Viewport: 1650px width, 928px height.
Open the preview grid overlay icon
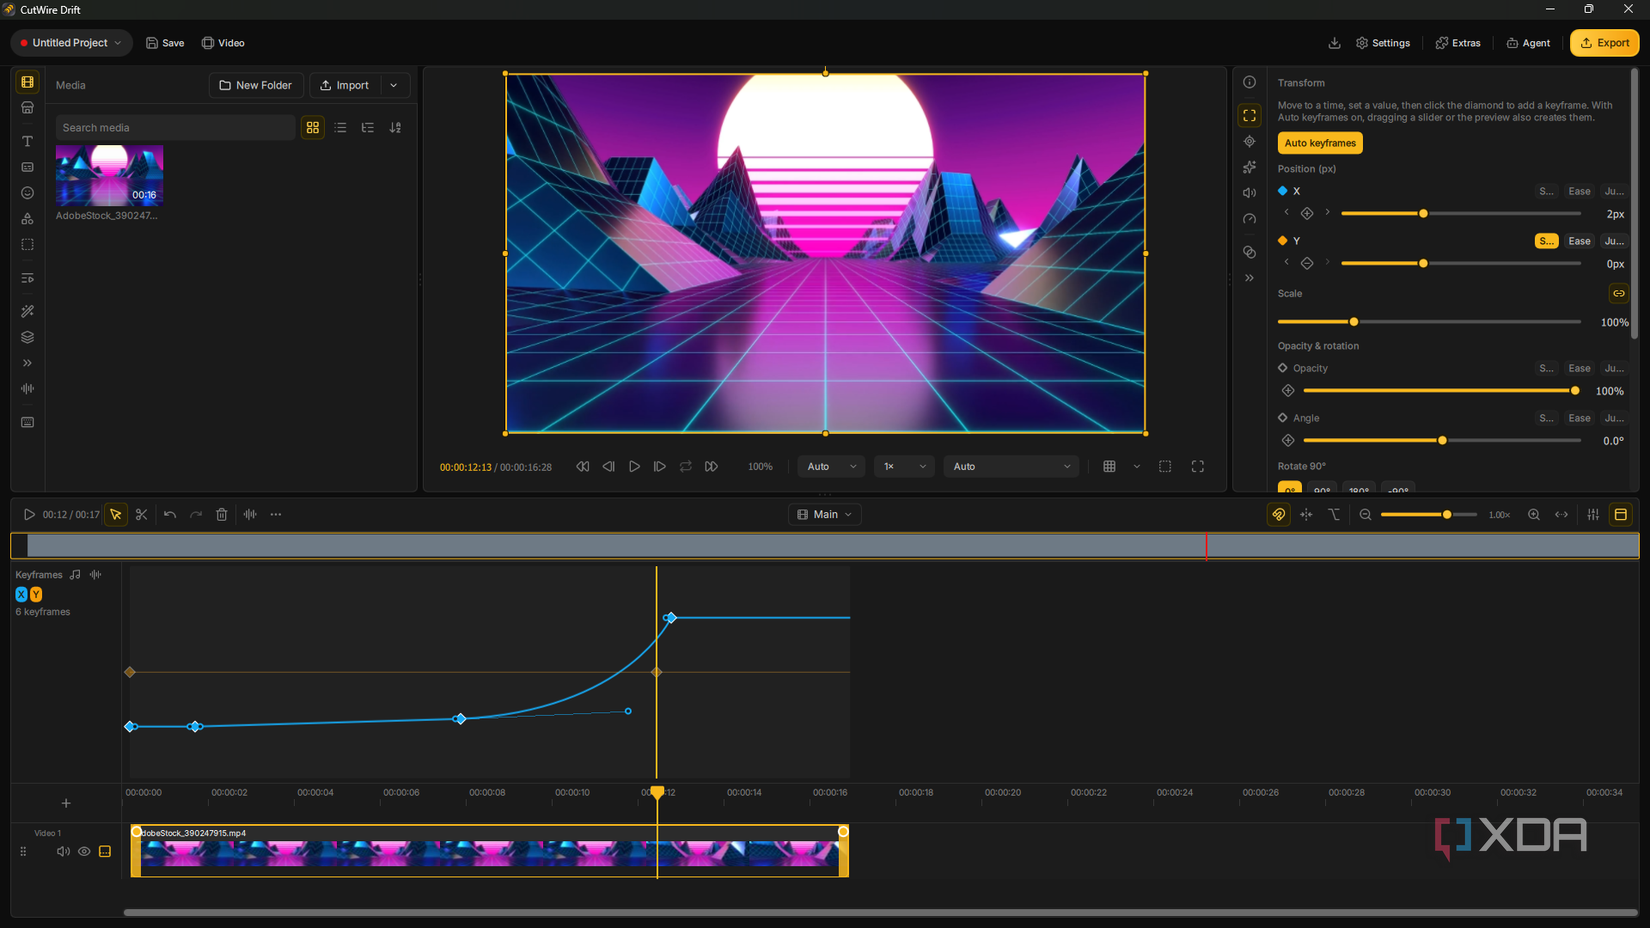pyautogui.click(x=1109, y=466)
